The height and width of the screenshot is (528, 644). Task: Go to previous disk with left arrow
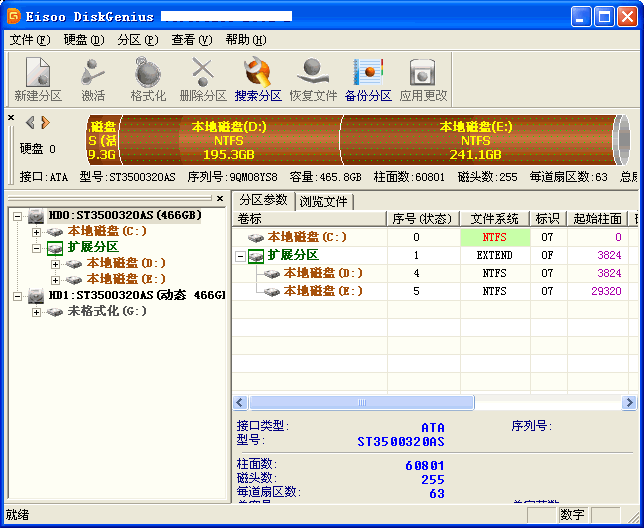[30, 122]
